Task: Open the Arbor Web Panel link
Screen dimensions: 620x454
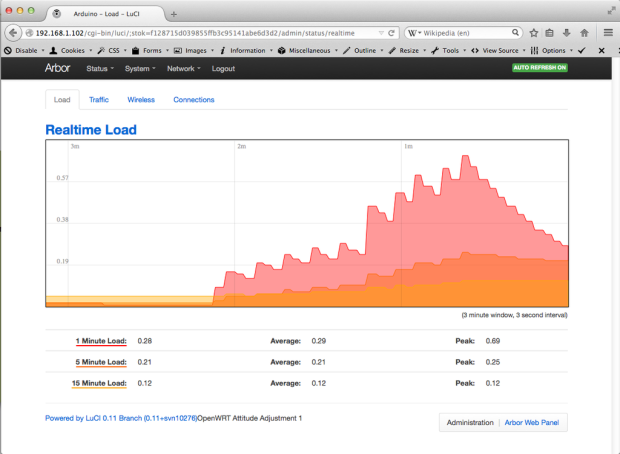Action: 531,422
